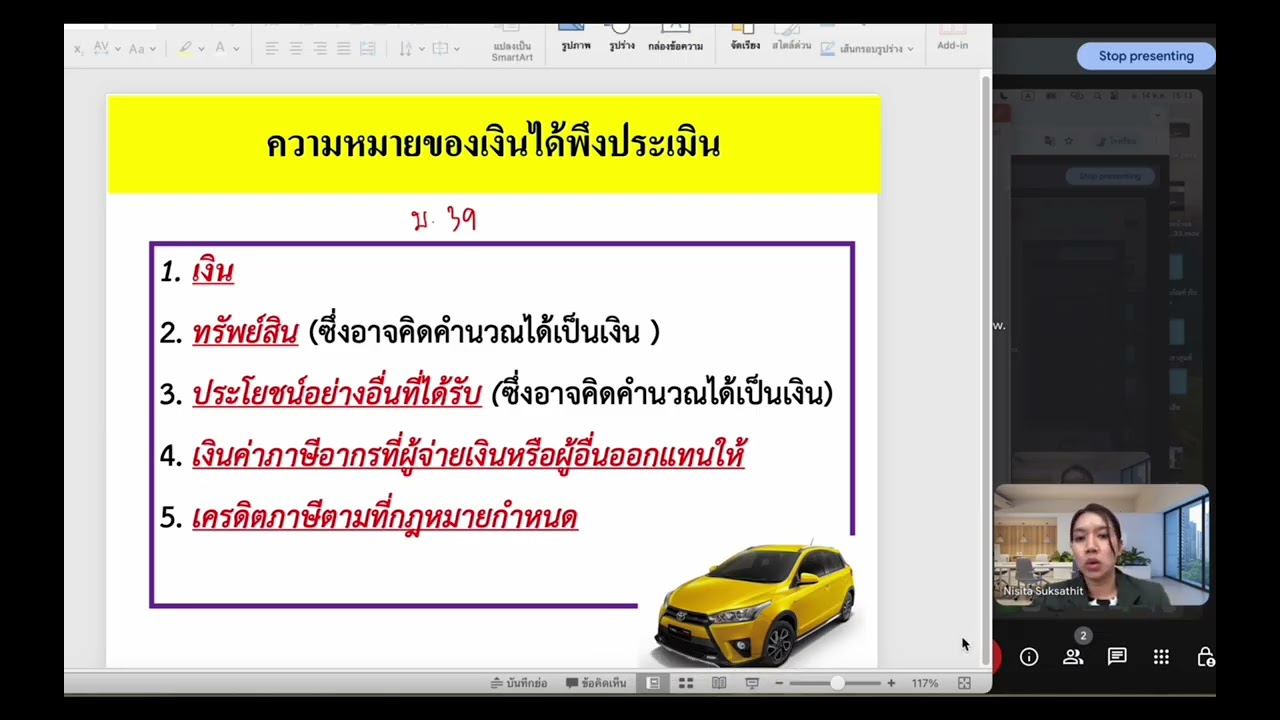Screen dimensions: 1280x720
Task: Click item 5 text เครดิตภาษีตามที่กฎหมายกำหนด
Action: [x=385, y=517]
